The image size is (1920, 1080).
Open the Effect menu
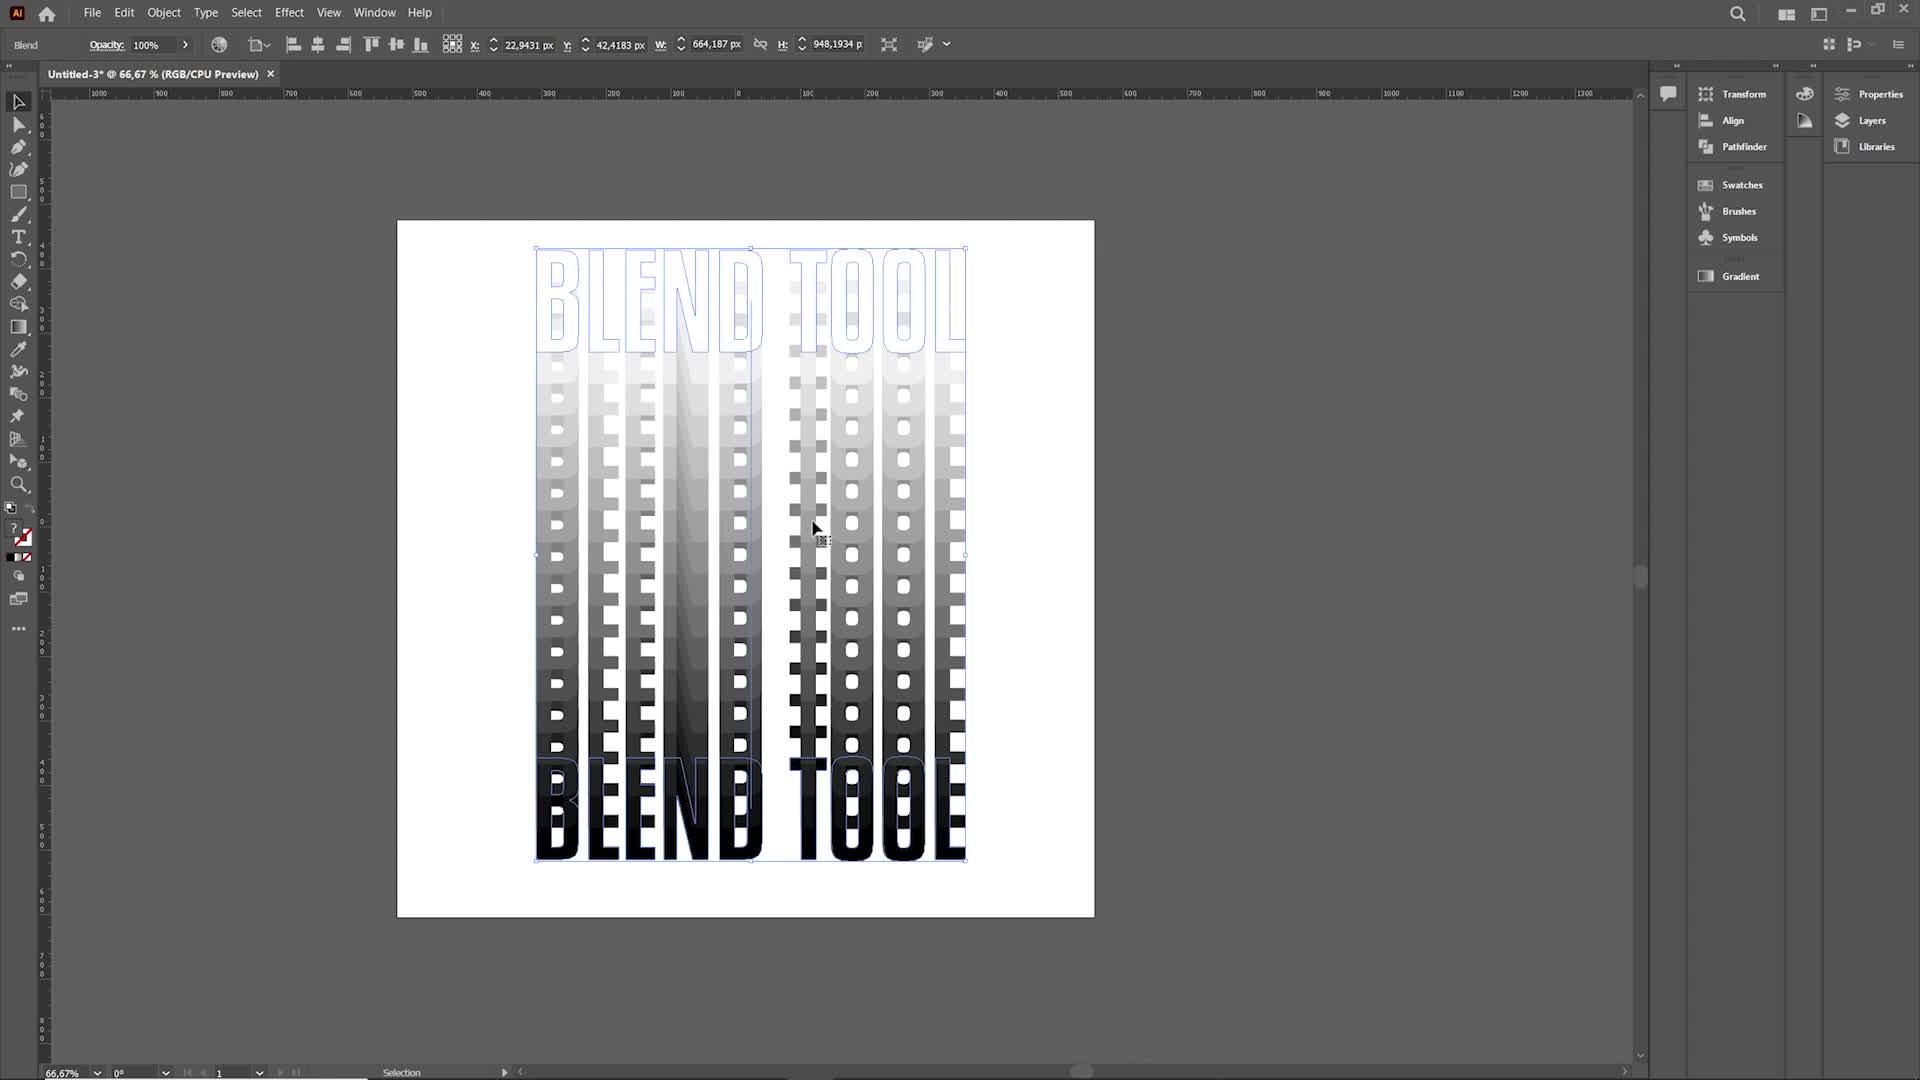click(x=289, y=13)
